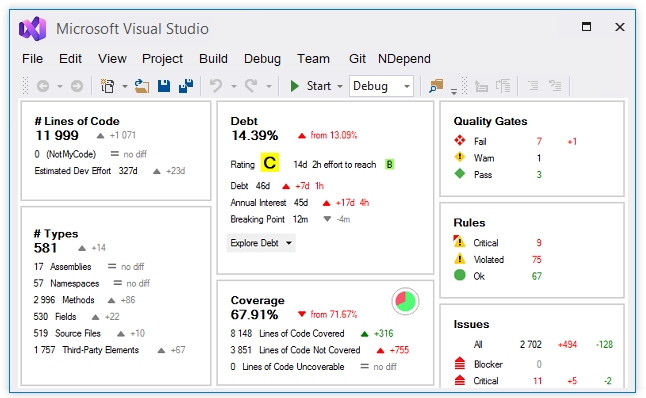The width and height of the screenshot is (646, 398).
Task: Click the 581 types count
Action: pyautogui.click(x=45, y=248)
